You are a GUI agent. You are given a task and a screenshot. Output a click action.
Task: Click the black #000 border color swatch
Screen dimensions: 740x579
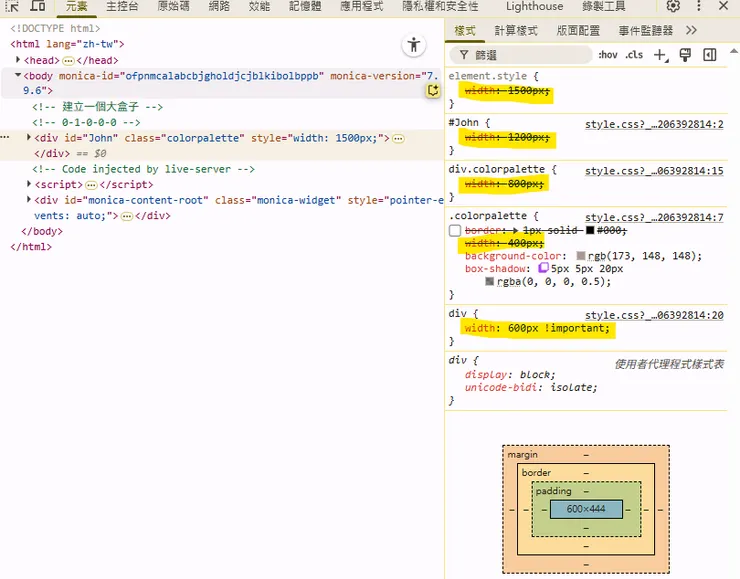(x=590, y=230)
